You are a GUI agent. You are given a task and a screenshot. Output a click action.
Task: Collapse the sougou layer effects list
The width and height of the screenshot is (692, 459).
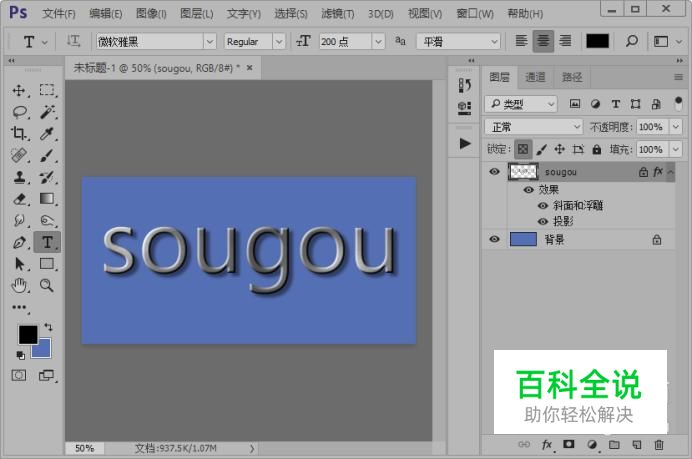coord(670,172)
